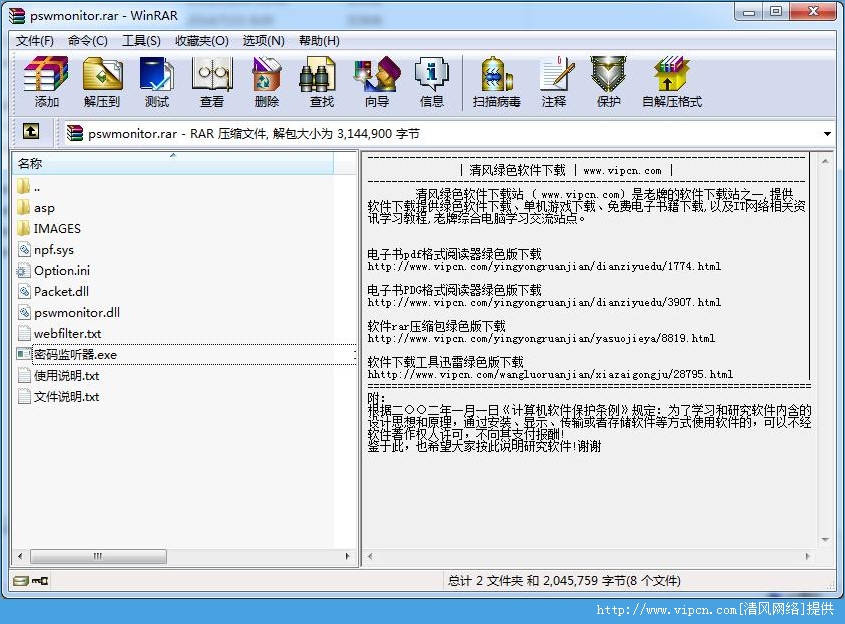Select the IMAGES folder icon
This screenshot has width=845, height=624.
[x=23, y=228]
